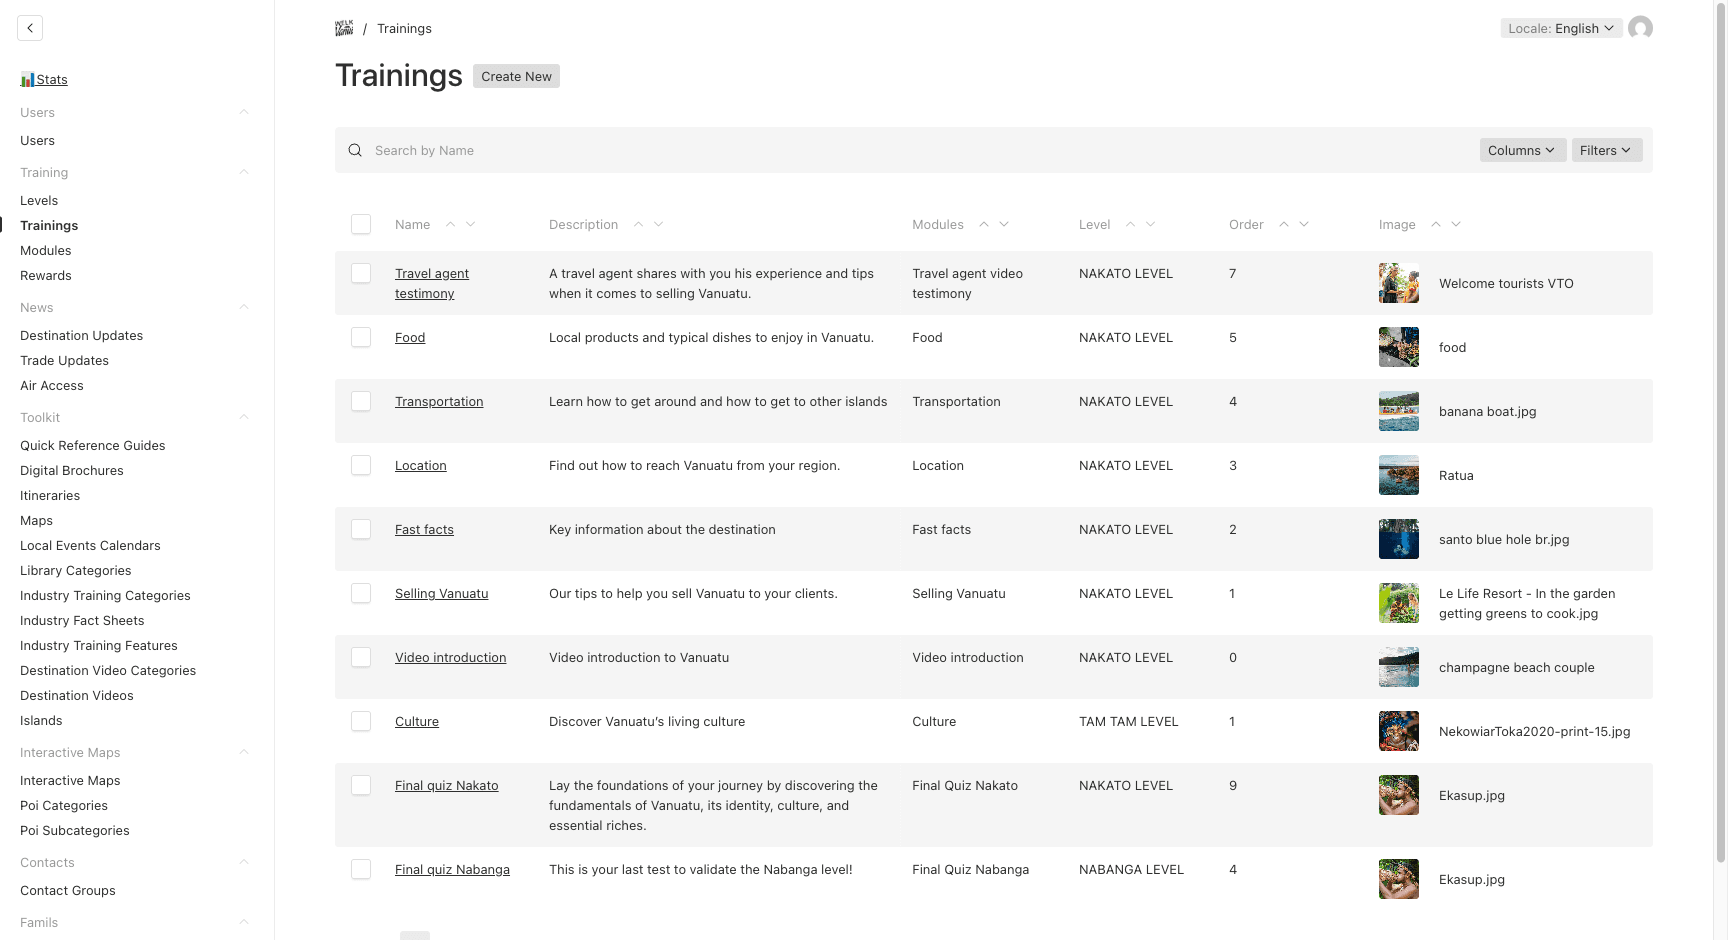Sort the Order column descending
The width and height of the screenshot is (1728, 940).
[1305, 224]
